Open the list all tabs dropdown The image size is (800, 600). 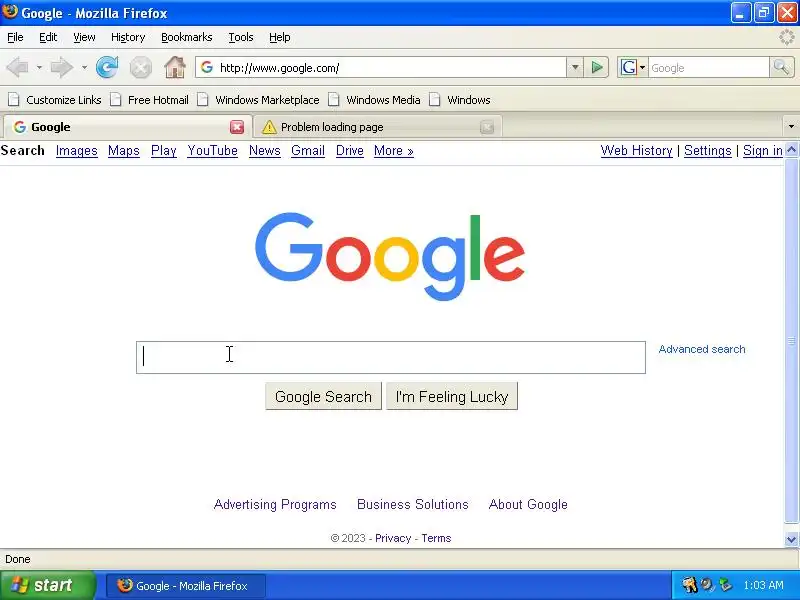coord(791,127)
